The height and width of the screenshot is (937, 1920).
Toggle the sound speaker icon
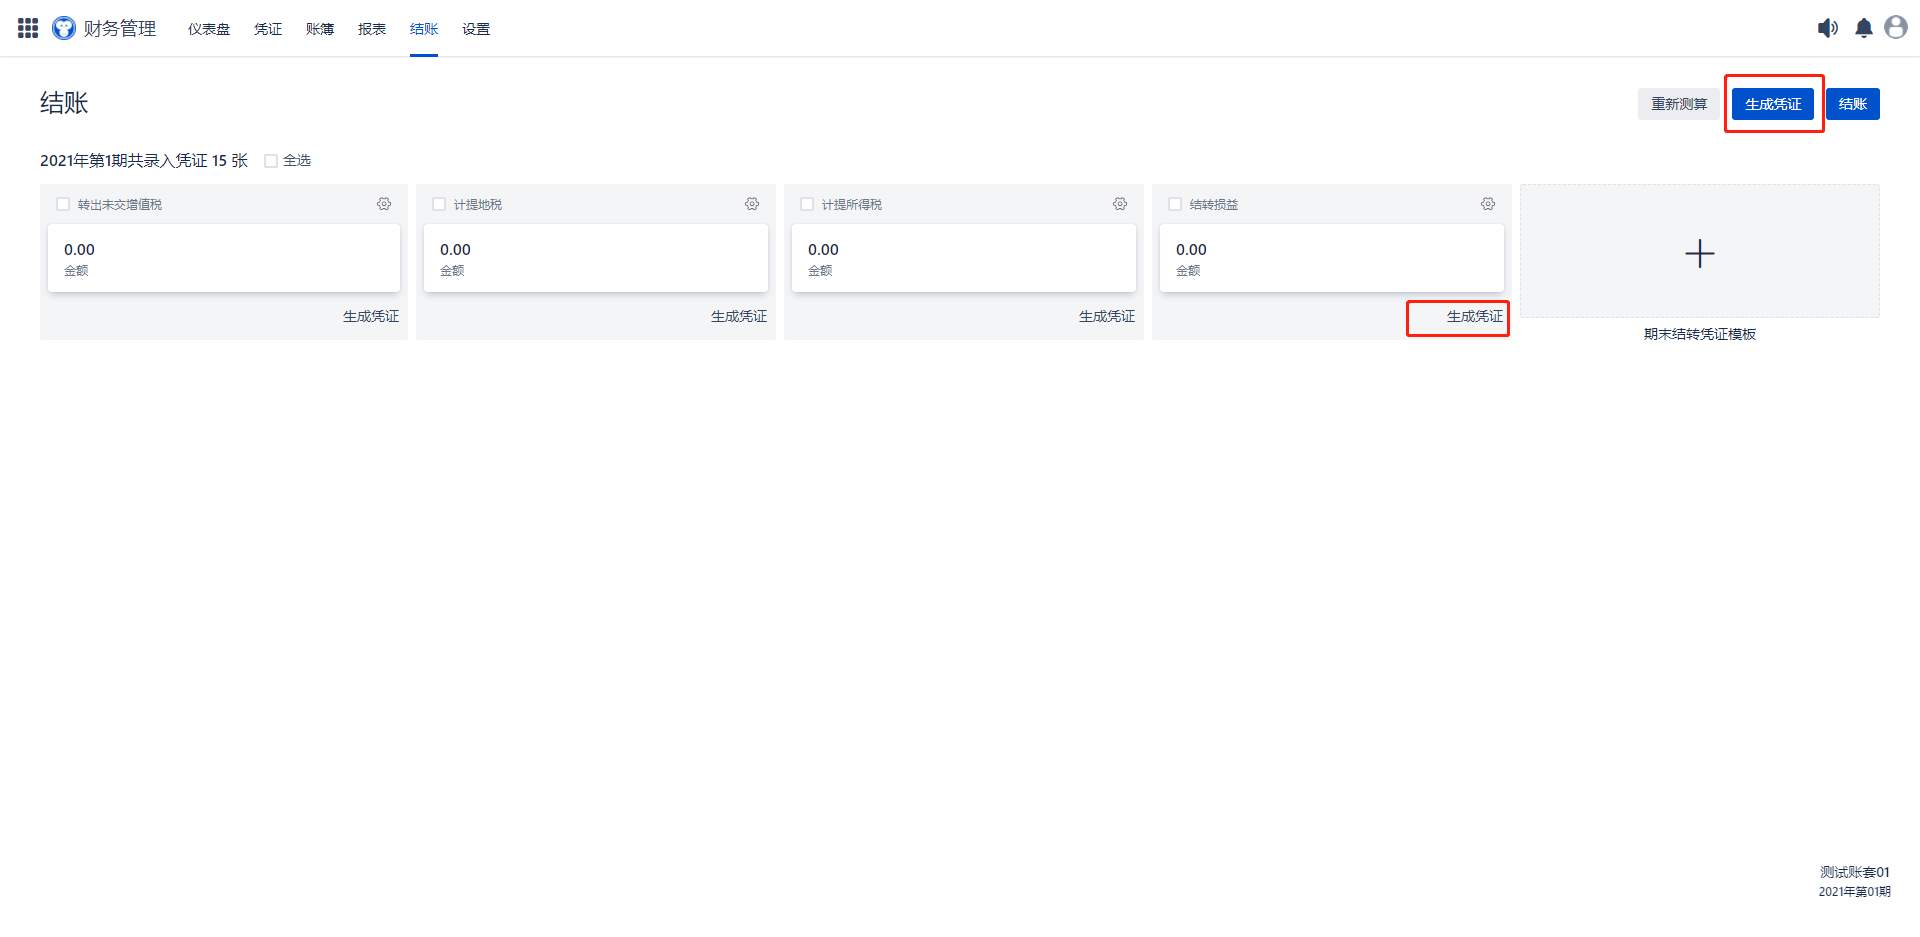tap(1828, 28)
